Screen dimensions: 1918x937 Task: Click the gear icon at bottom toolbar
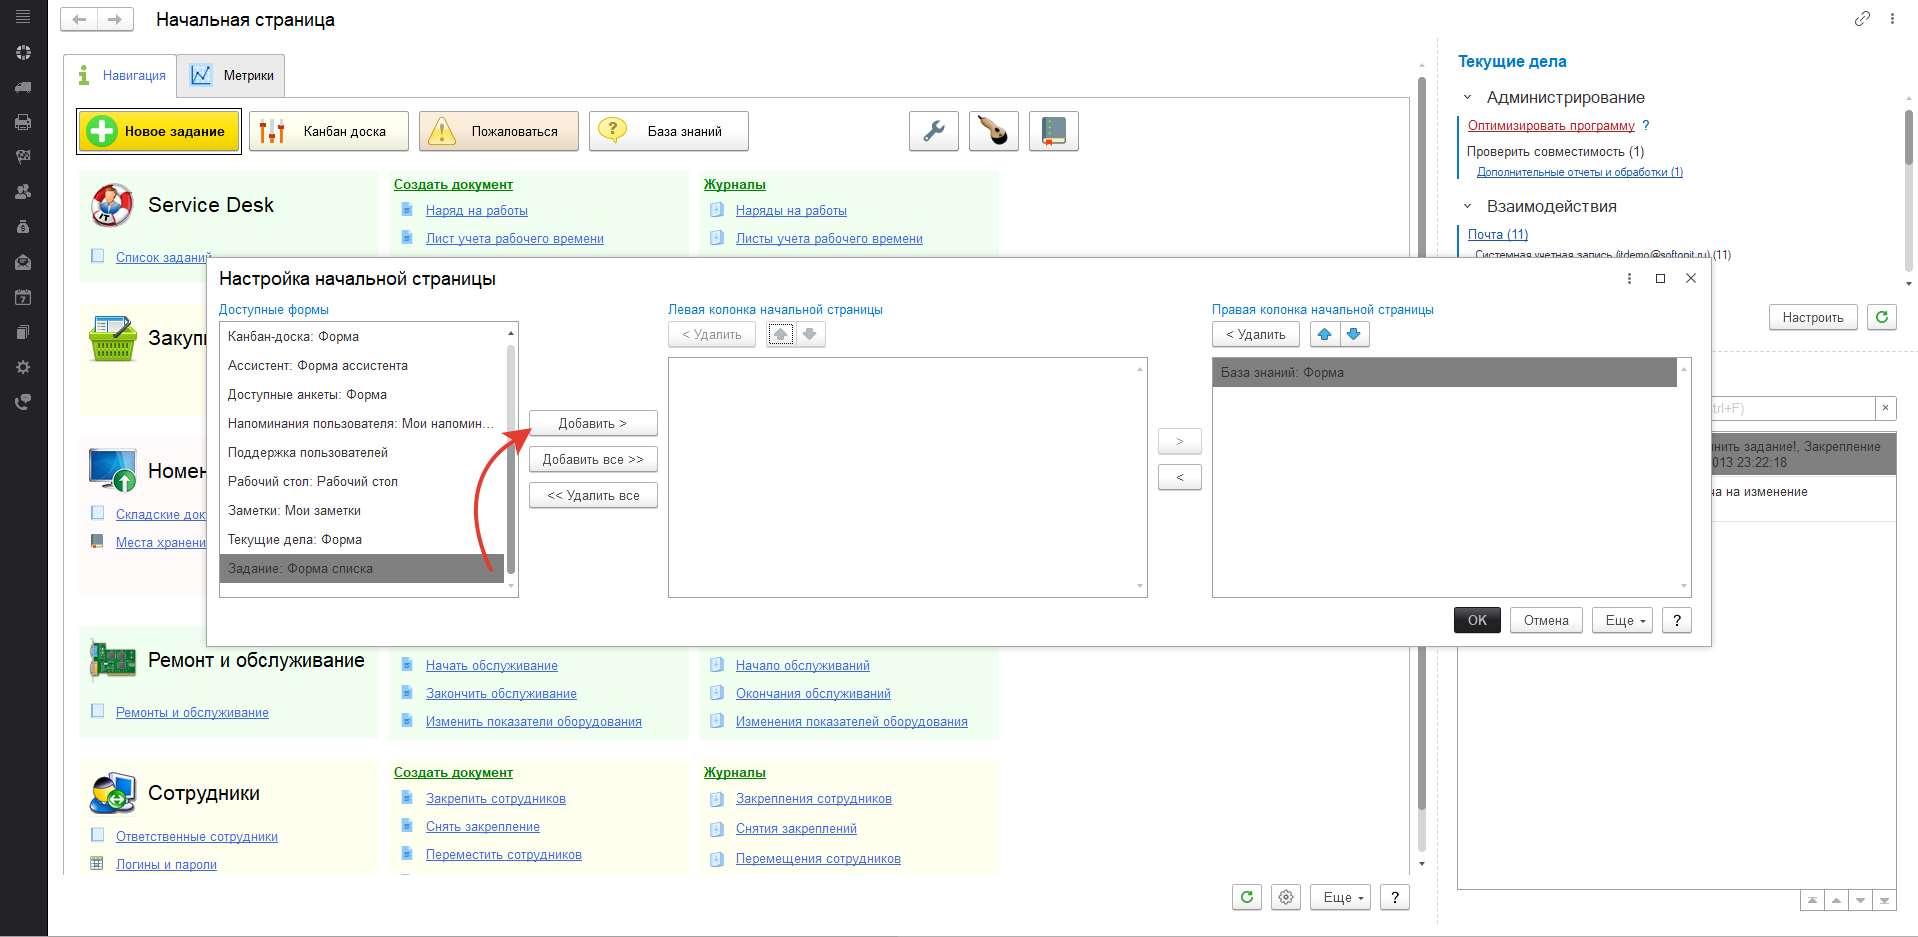pos(1286,897)
